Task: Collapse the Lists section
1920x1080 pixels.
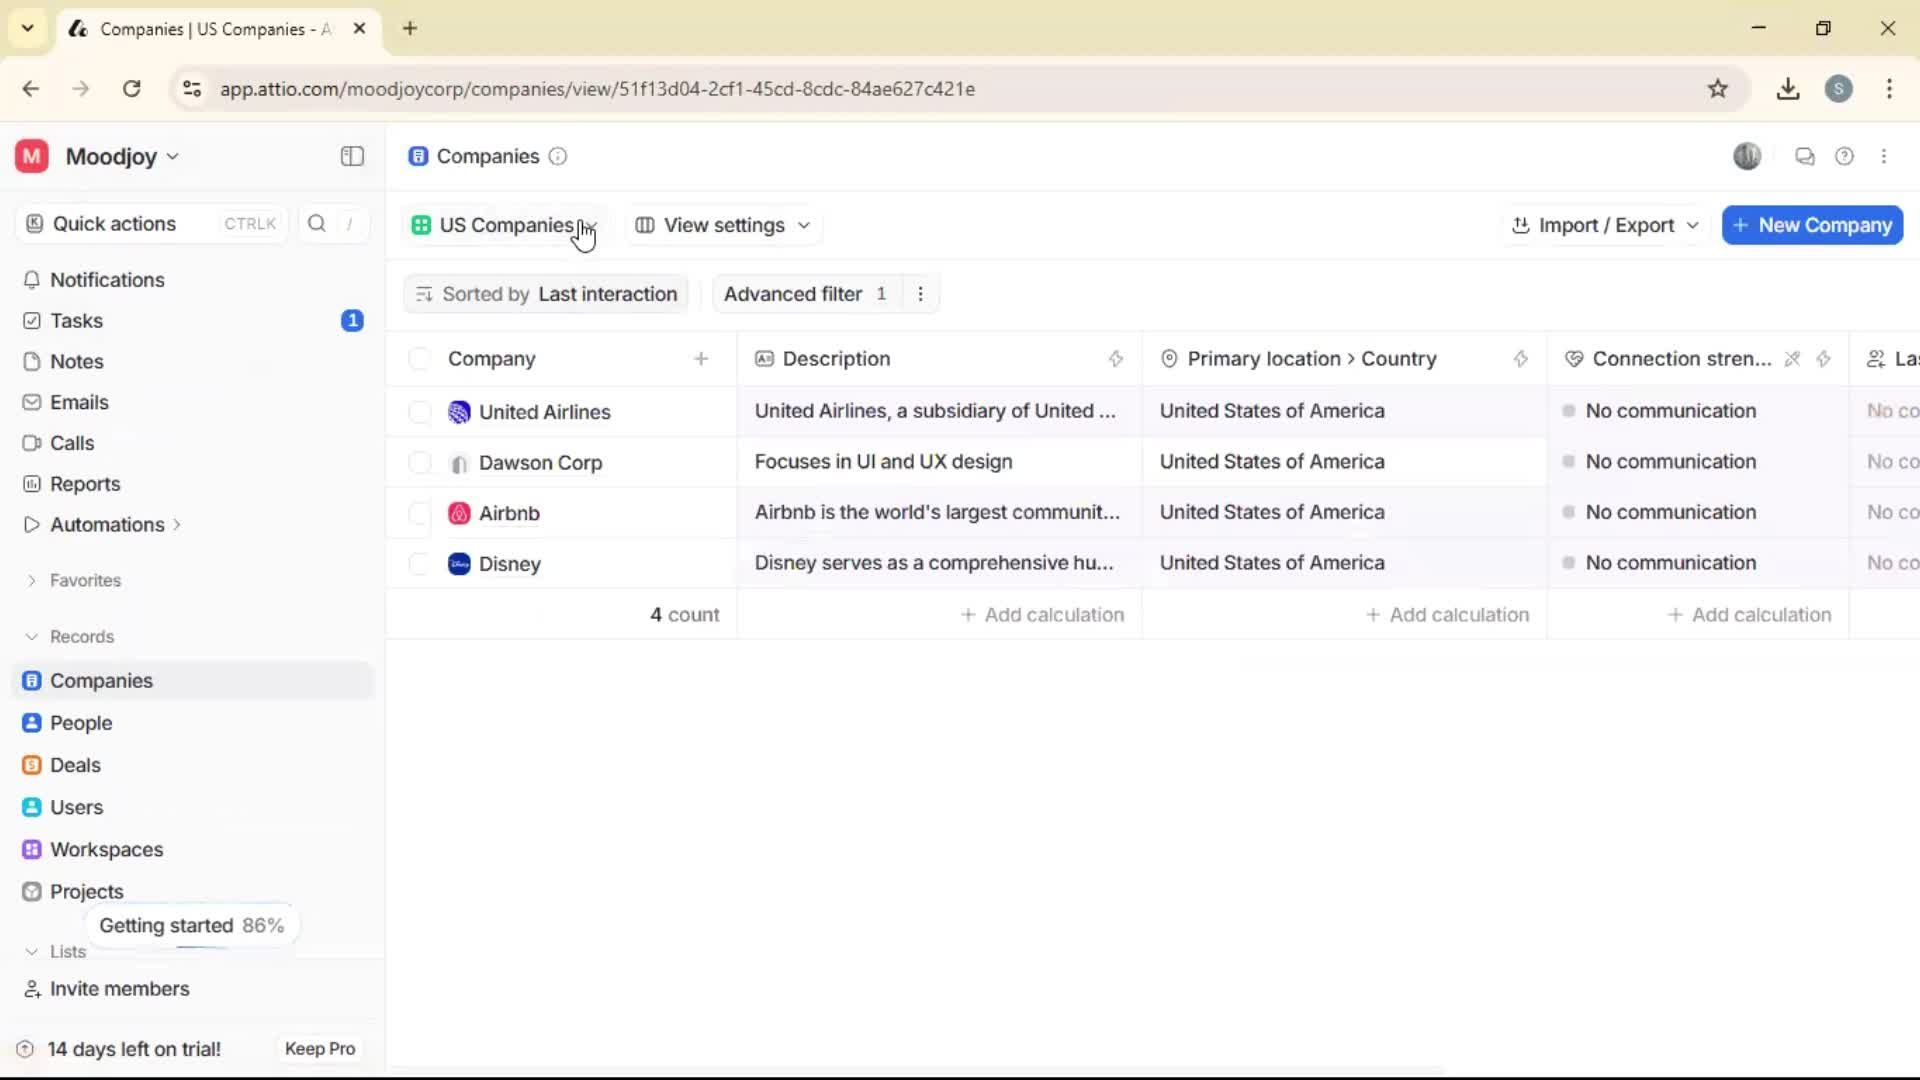Action: tap(55, 952)
